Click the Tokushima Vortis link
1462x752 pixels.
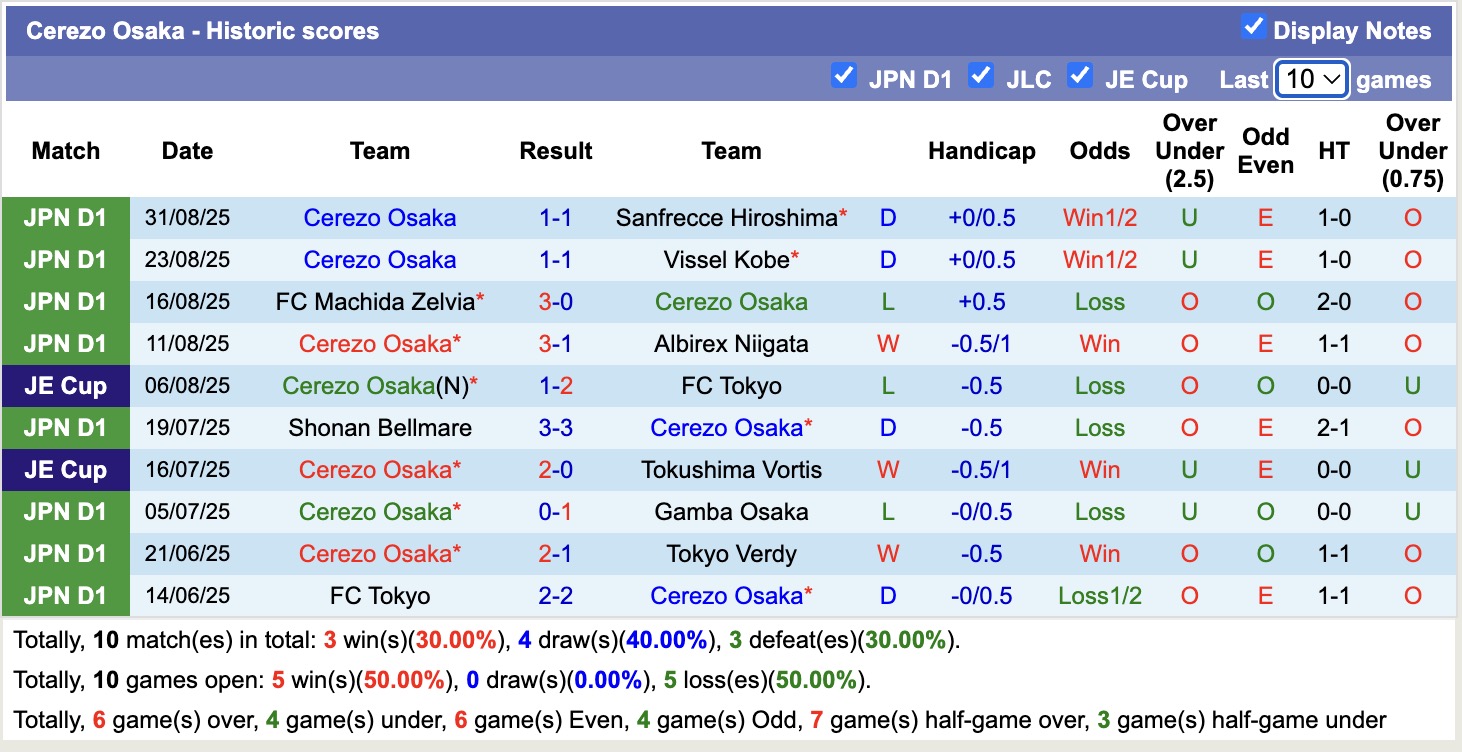click(731, 469)
